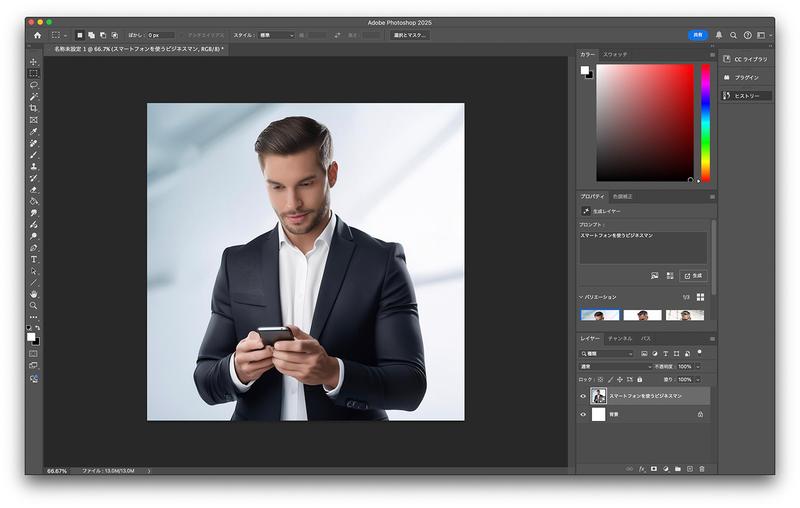The width and height of the screenshot is (800, 508).
Task: Toggle visibility of the 背景 layer
Action: tap(584, 414)
